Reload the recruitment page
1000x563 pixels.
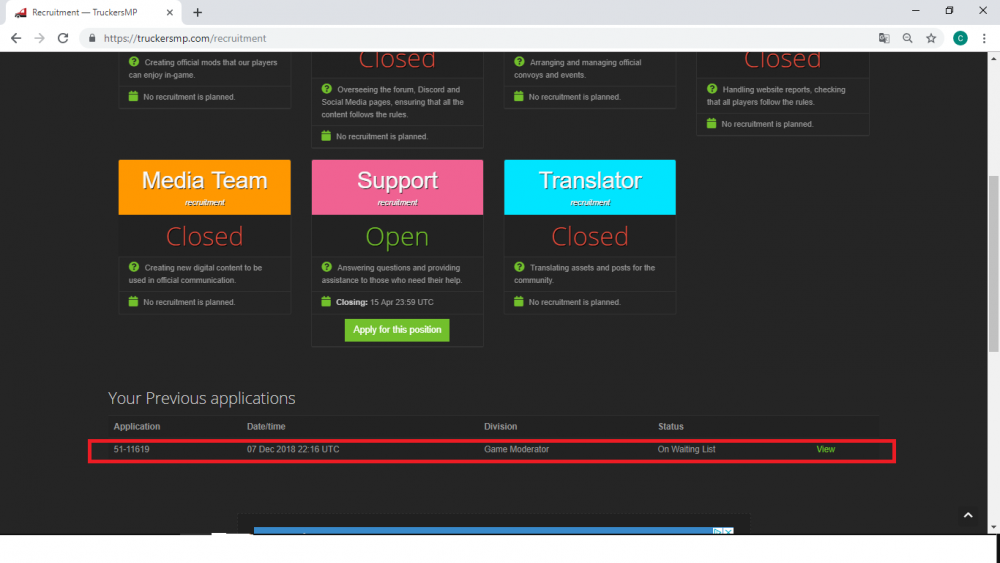click(63, 38)
